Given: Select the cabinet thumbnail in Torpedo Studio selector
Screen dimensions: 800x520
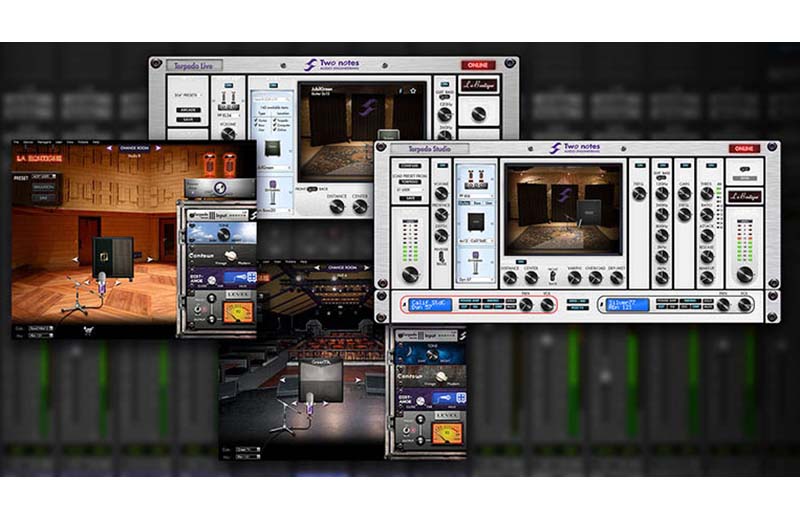Looking at the screenshot, I should 476,222.
